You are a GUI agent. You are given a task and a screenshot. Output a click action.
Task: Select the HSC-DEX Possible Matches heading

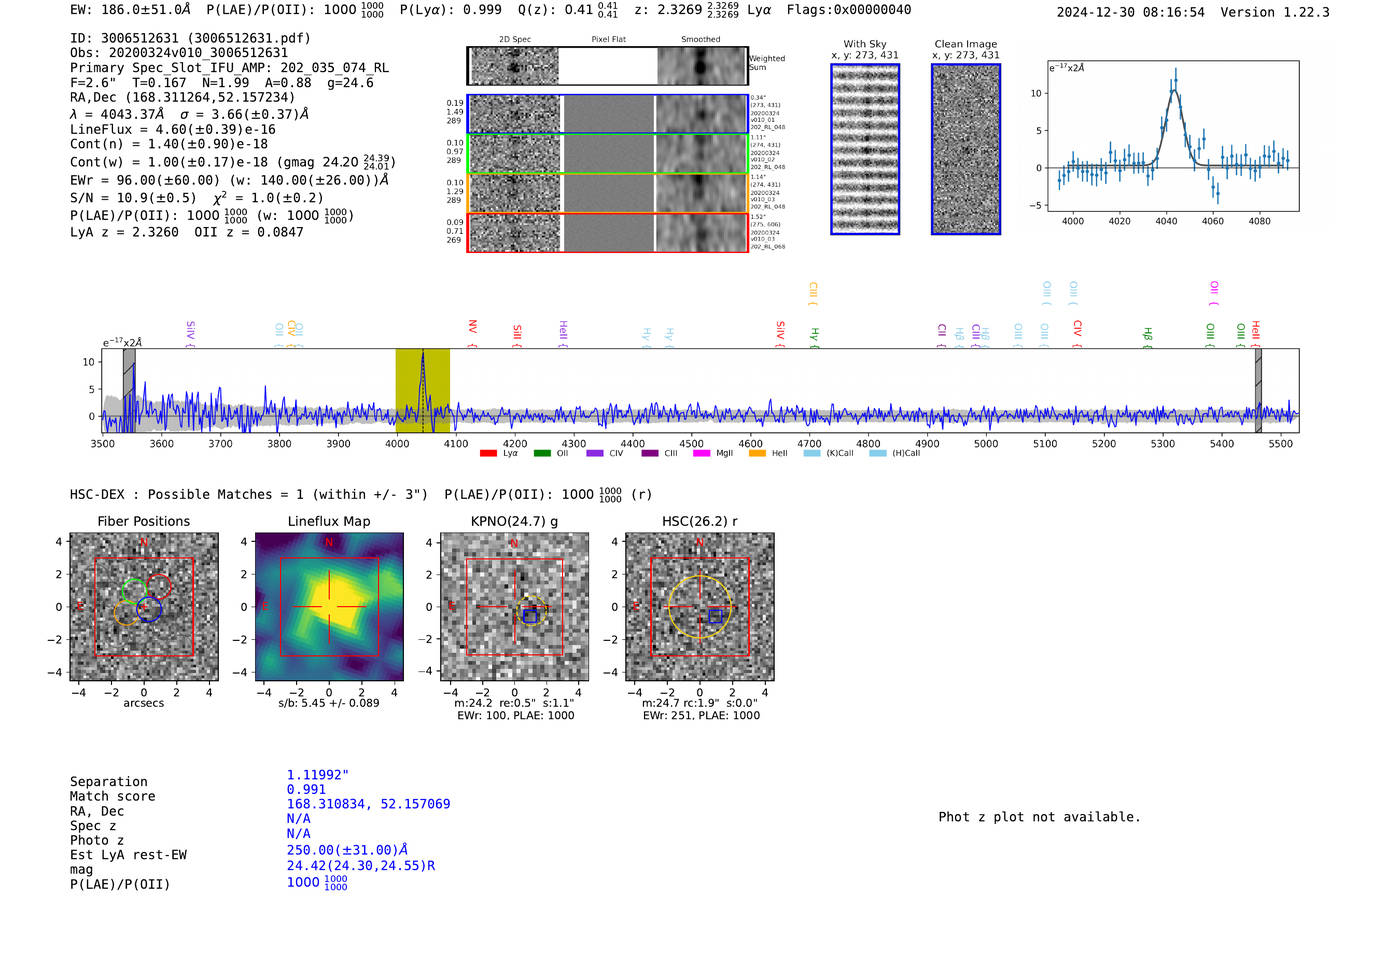(x=361, y=494)
